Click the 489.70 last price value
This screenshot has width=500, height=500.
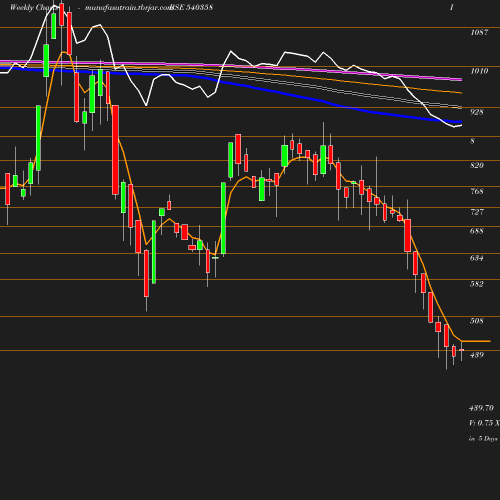pos(481,408)
